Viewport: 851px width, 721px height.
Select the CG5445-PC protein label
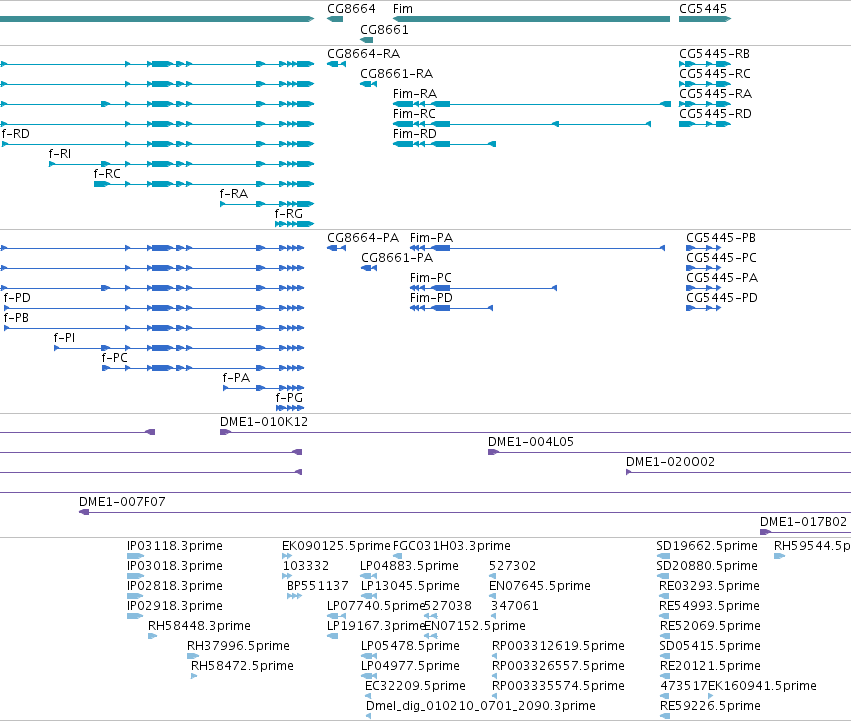(x=721, y=258)
